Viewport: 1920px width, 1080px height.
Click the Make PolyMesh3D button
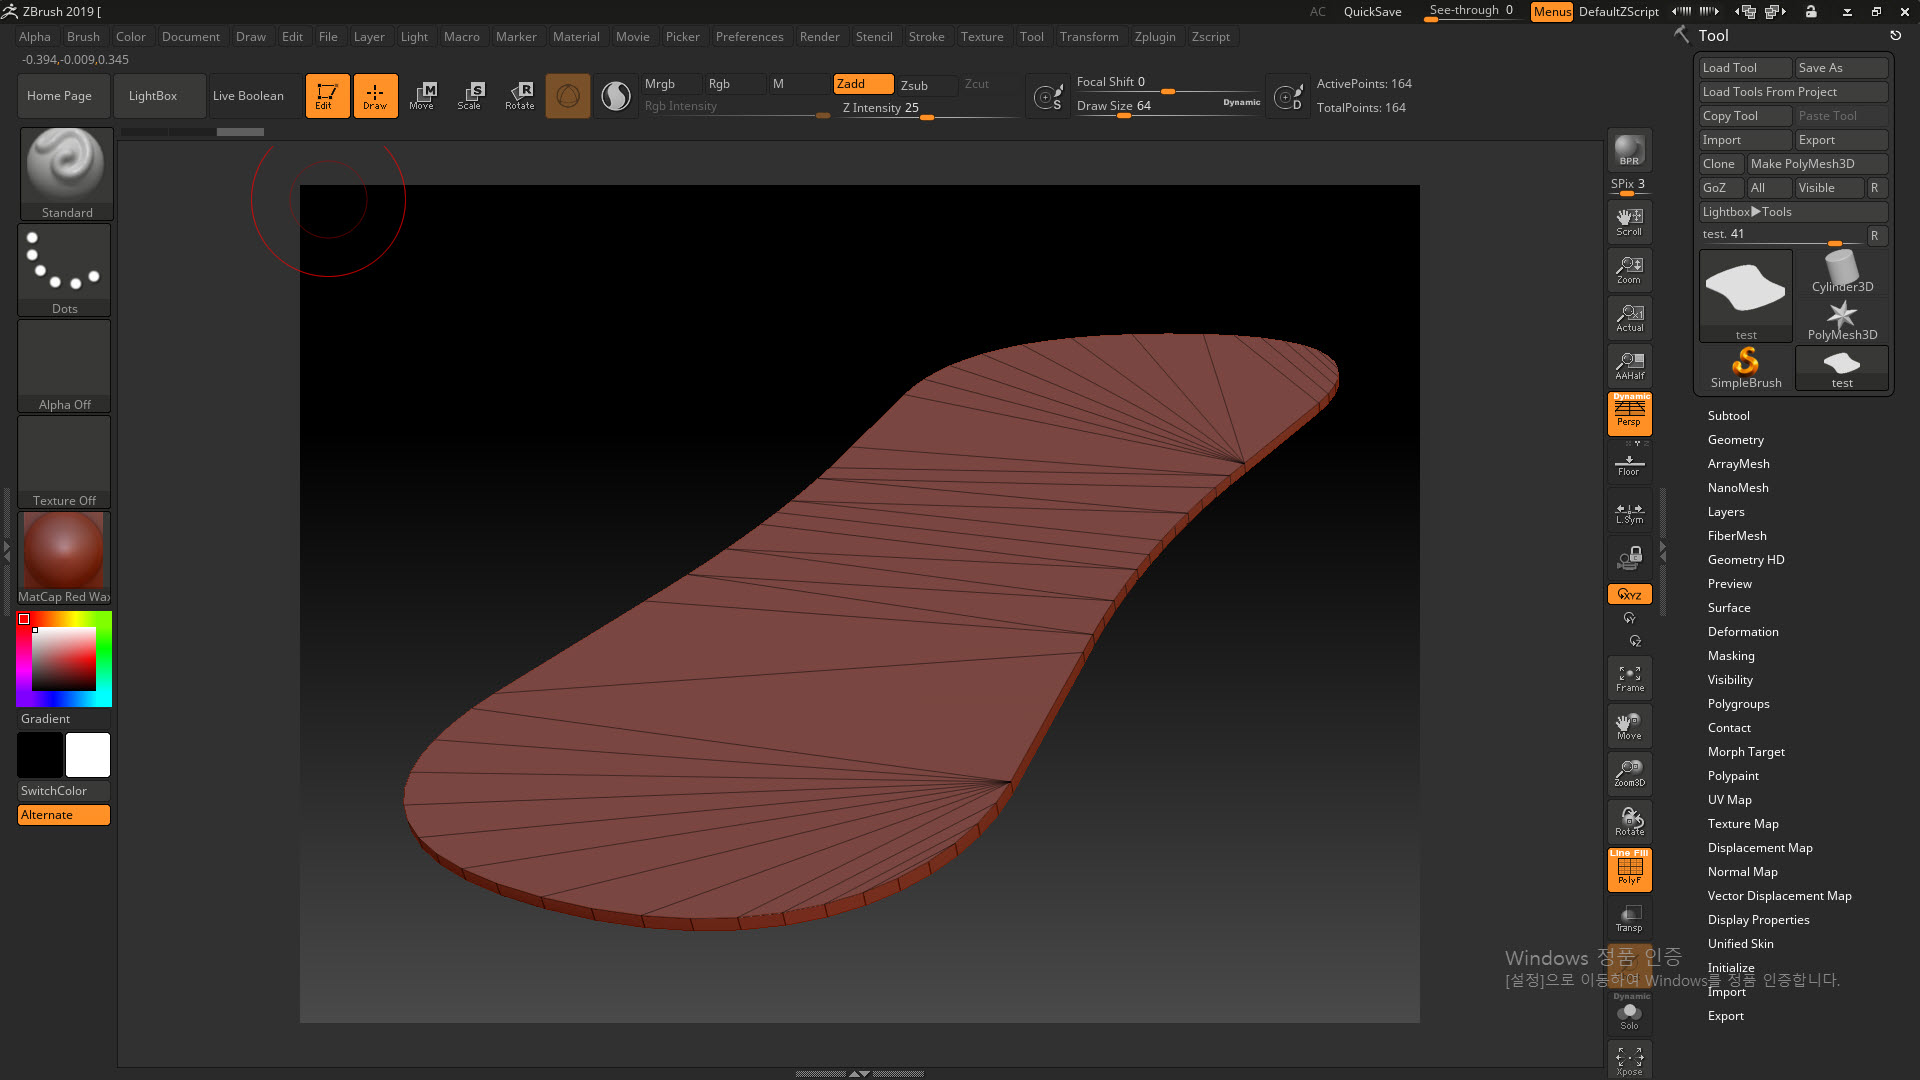1815,164
